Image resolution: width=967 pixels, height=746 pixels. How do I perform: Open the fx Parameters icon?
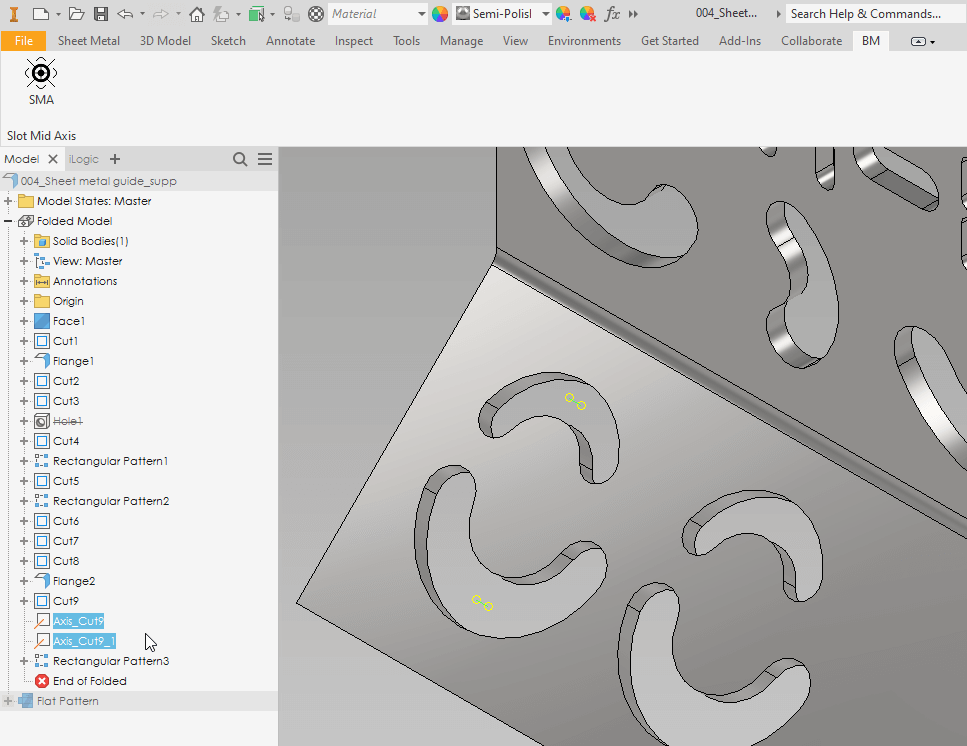[x=612, y=14]
